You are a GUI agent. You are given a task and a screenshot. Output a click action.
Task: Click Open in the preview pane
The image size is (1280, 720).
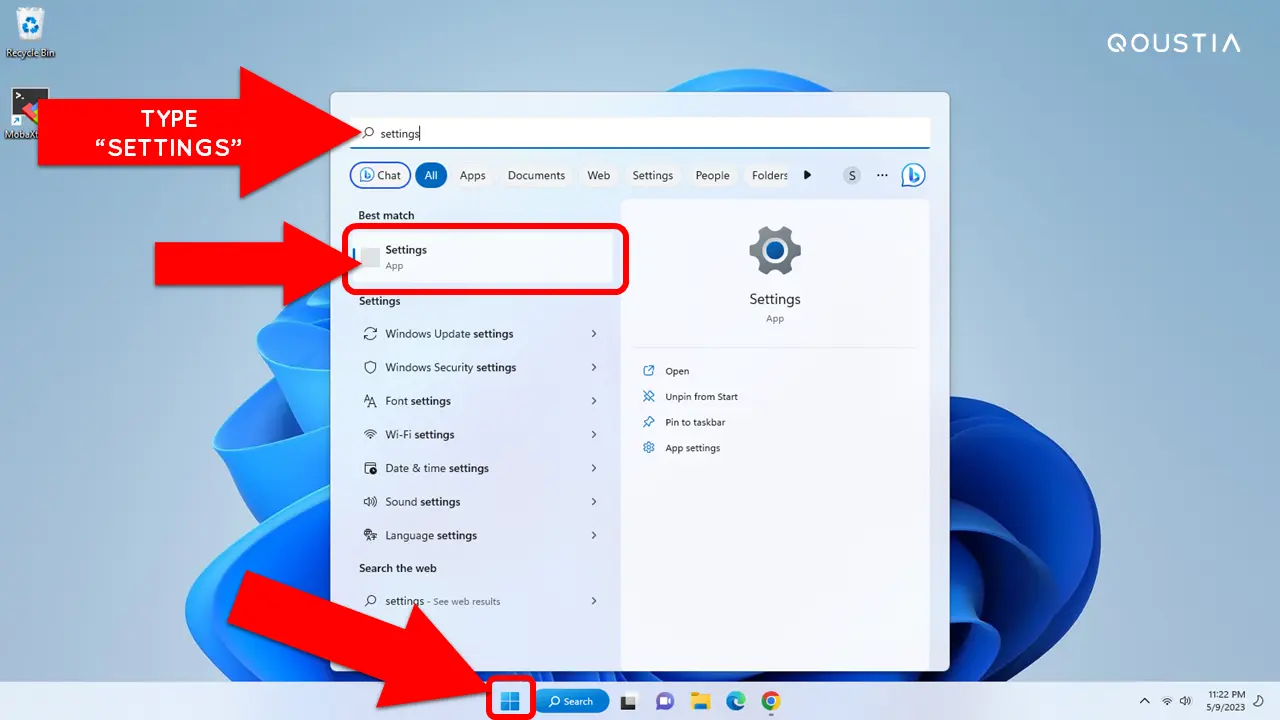click(x=677, y=371)
